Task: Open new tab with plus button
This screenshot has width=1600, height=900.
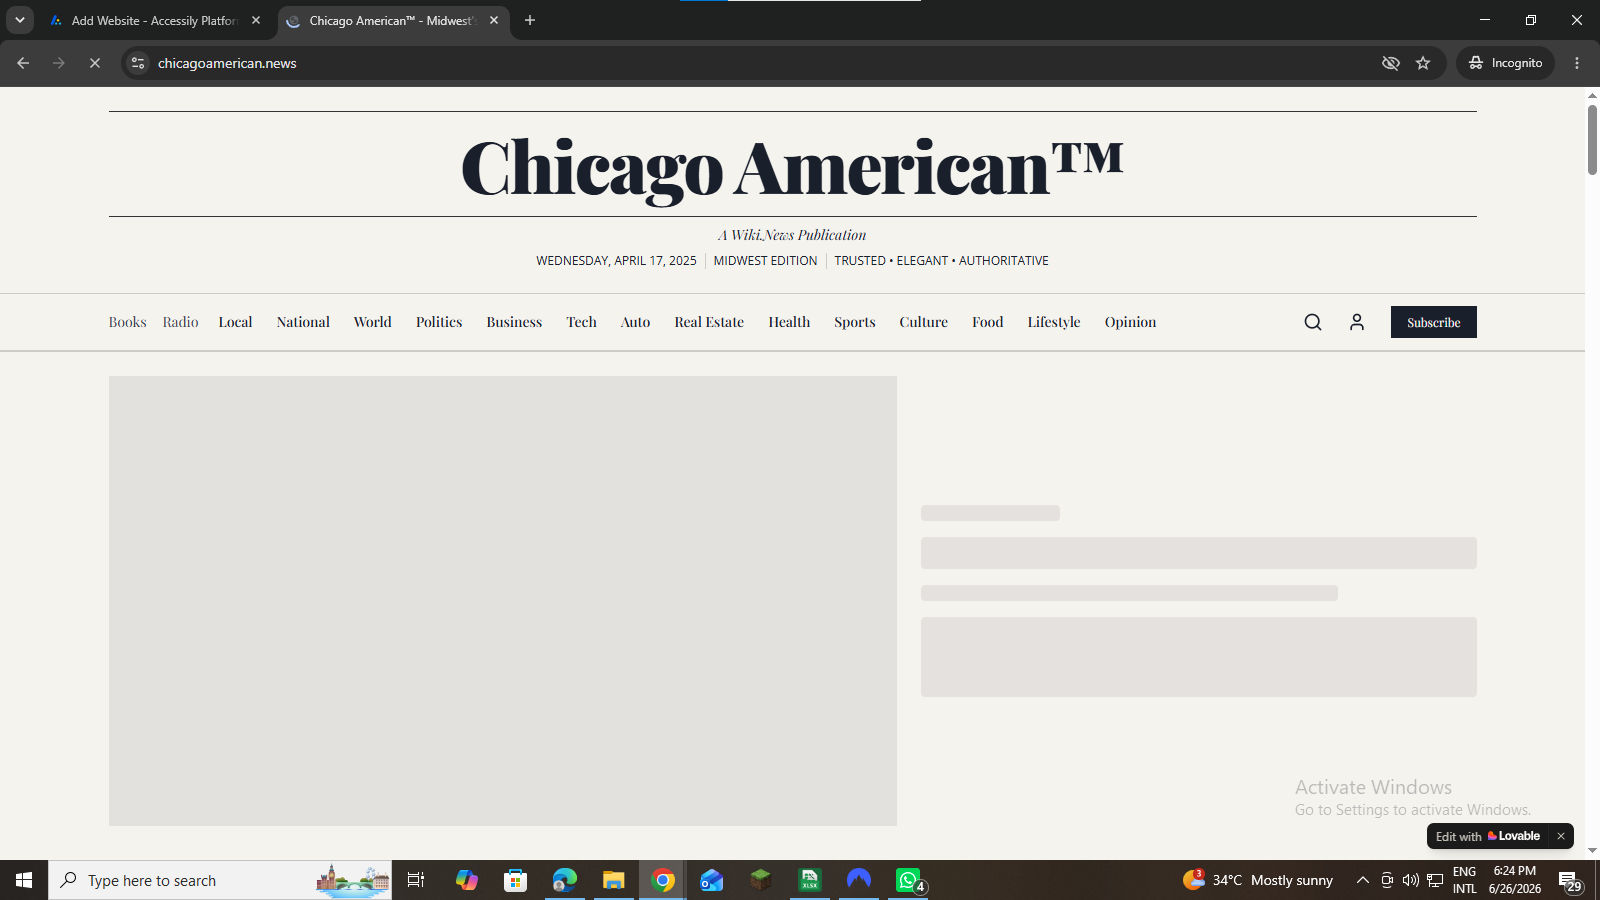Action: click(x=530, y=20)
